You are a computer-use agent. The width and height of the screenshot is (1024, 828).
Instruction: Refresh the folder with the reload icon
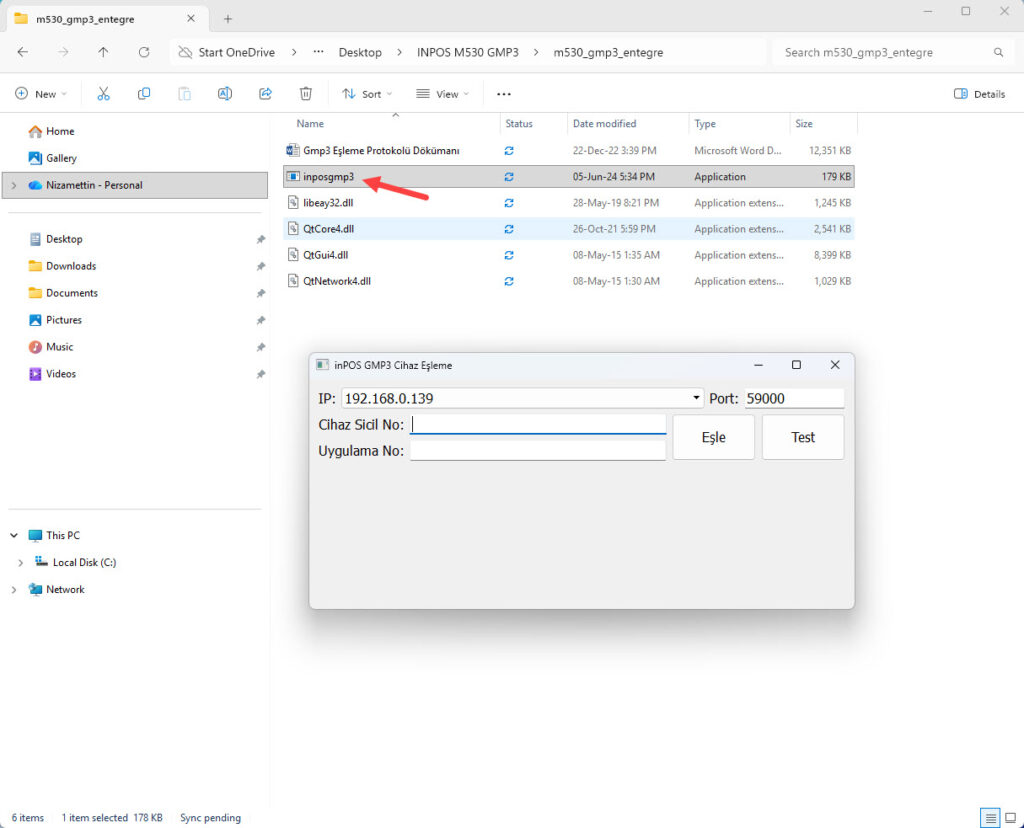tap(144, 52)
